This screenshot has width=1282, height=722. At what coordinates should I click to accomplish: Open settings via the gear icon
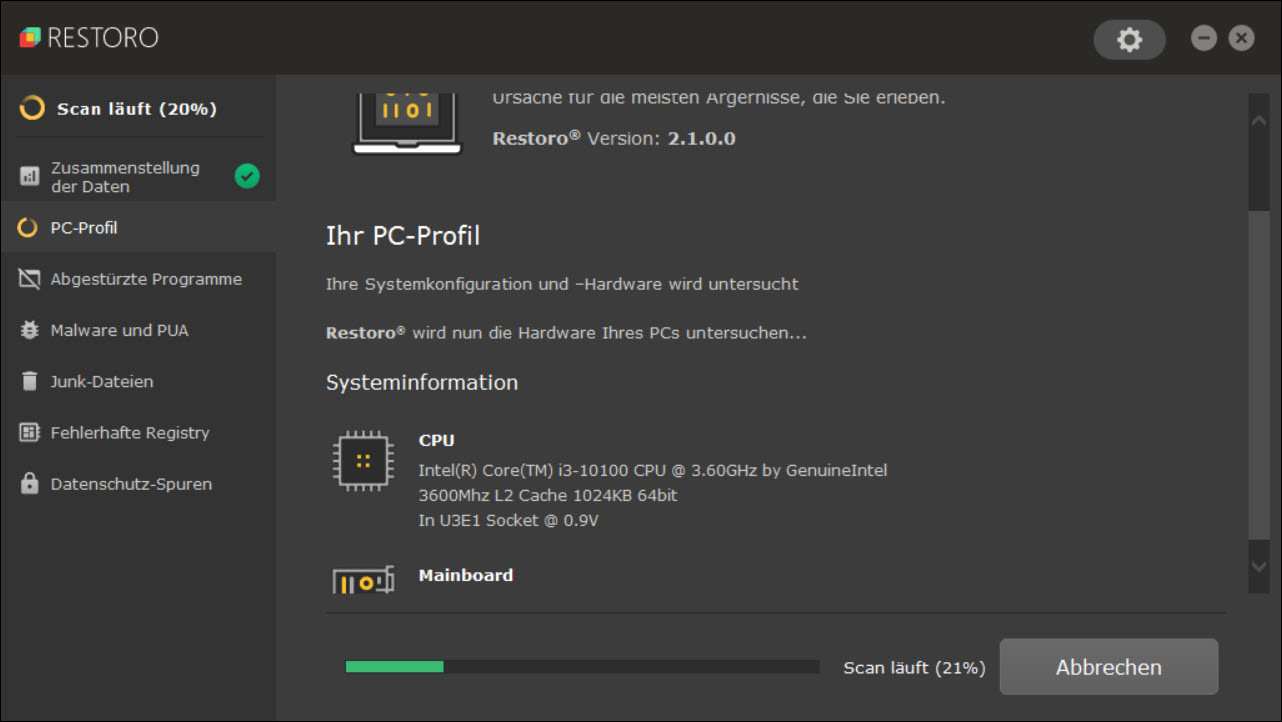[1129, 39]
